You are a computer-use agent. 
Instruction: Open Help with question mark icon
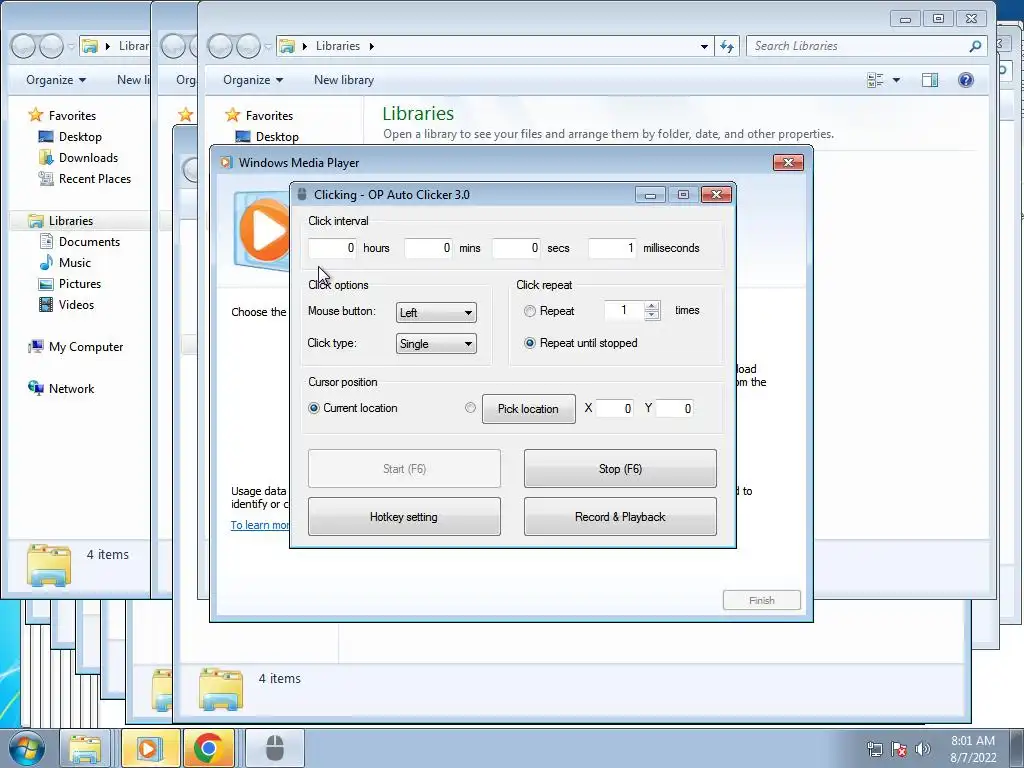click(965, 80)
